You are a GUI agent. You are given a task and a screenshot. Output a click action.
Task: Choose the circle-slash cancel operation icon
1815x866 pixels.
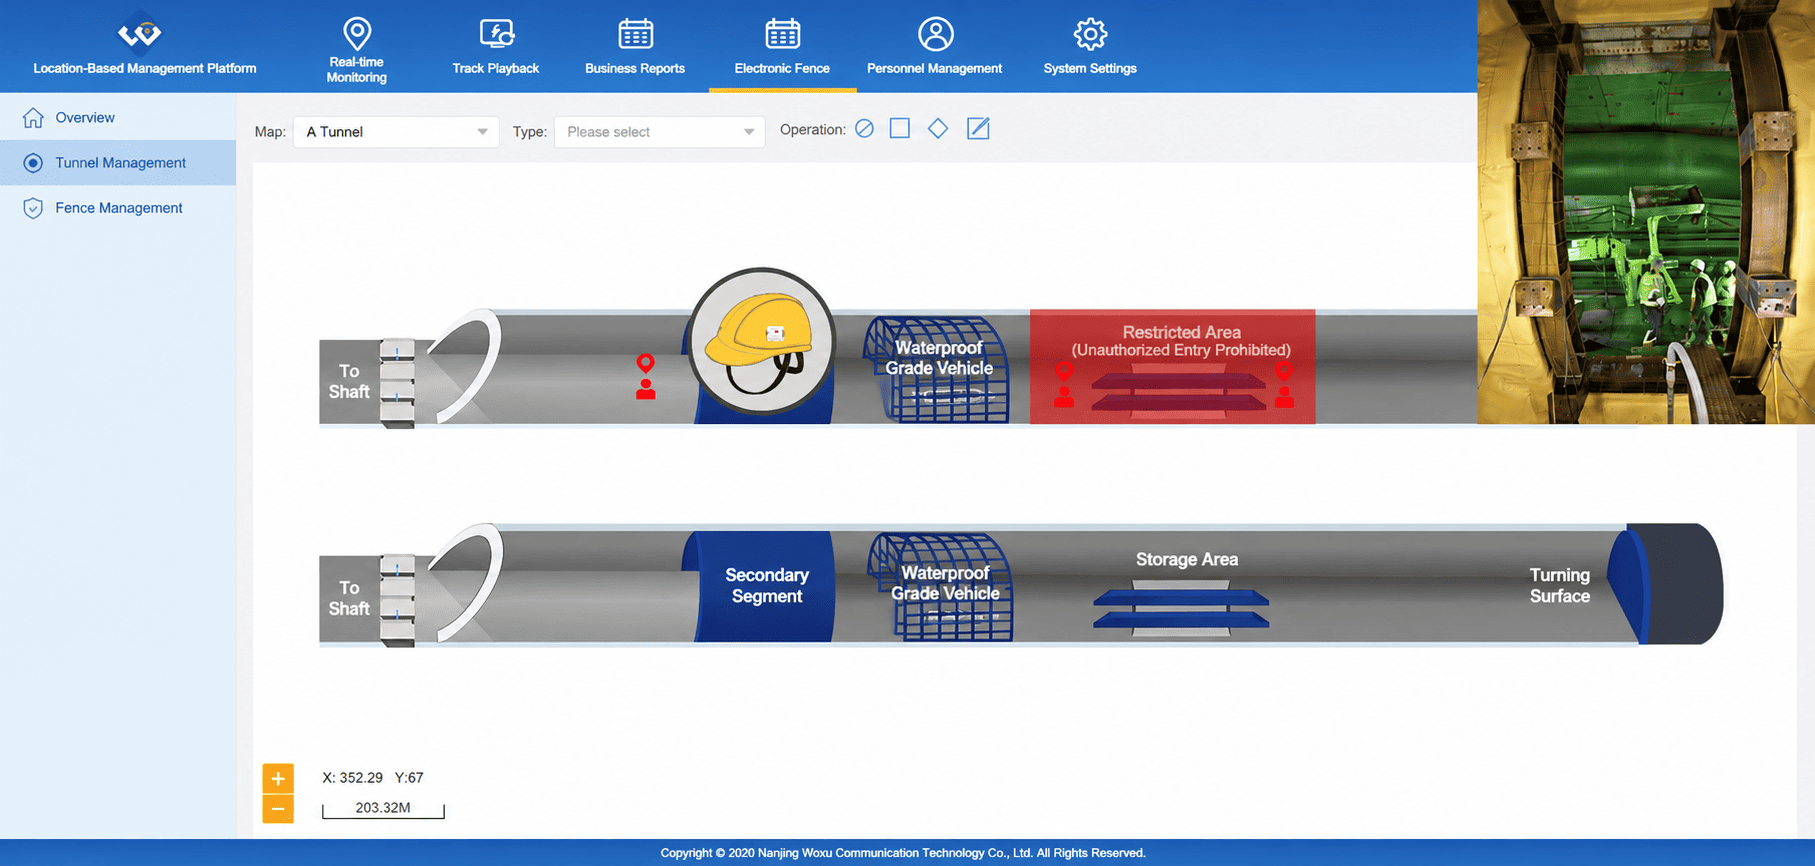865,129
